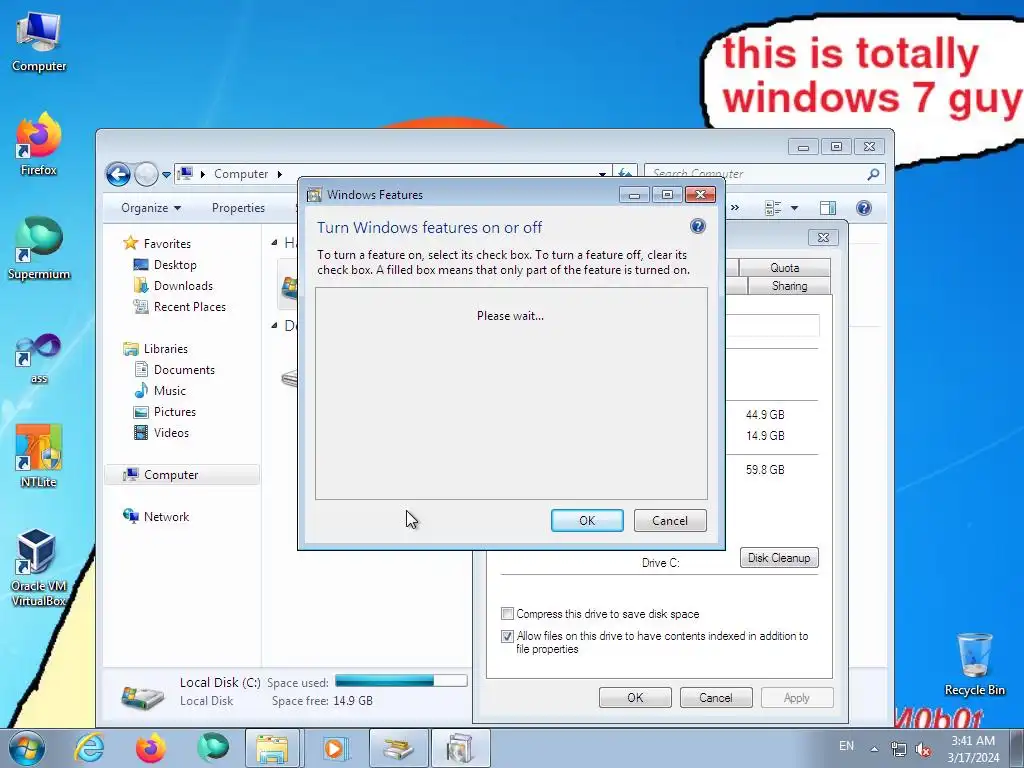Open the Videos library
The width and height of the screenshot is (1024, 768).
(x=171, y=432)
